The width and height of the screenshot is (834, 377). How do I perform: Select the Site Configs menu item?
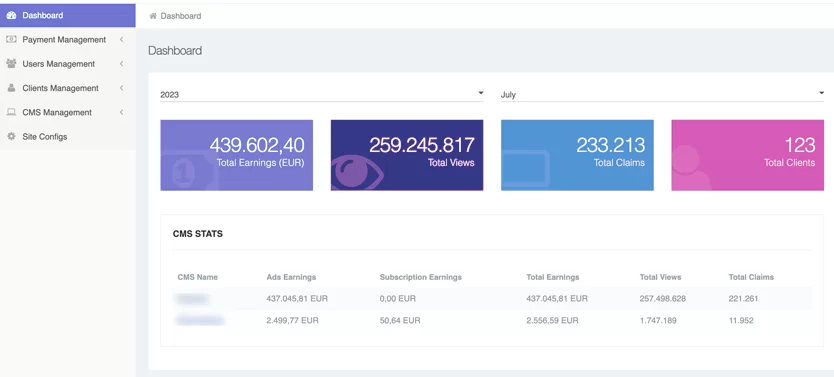(x=68, y=137)
